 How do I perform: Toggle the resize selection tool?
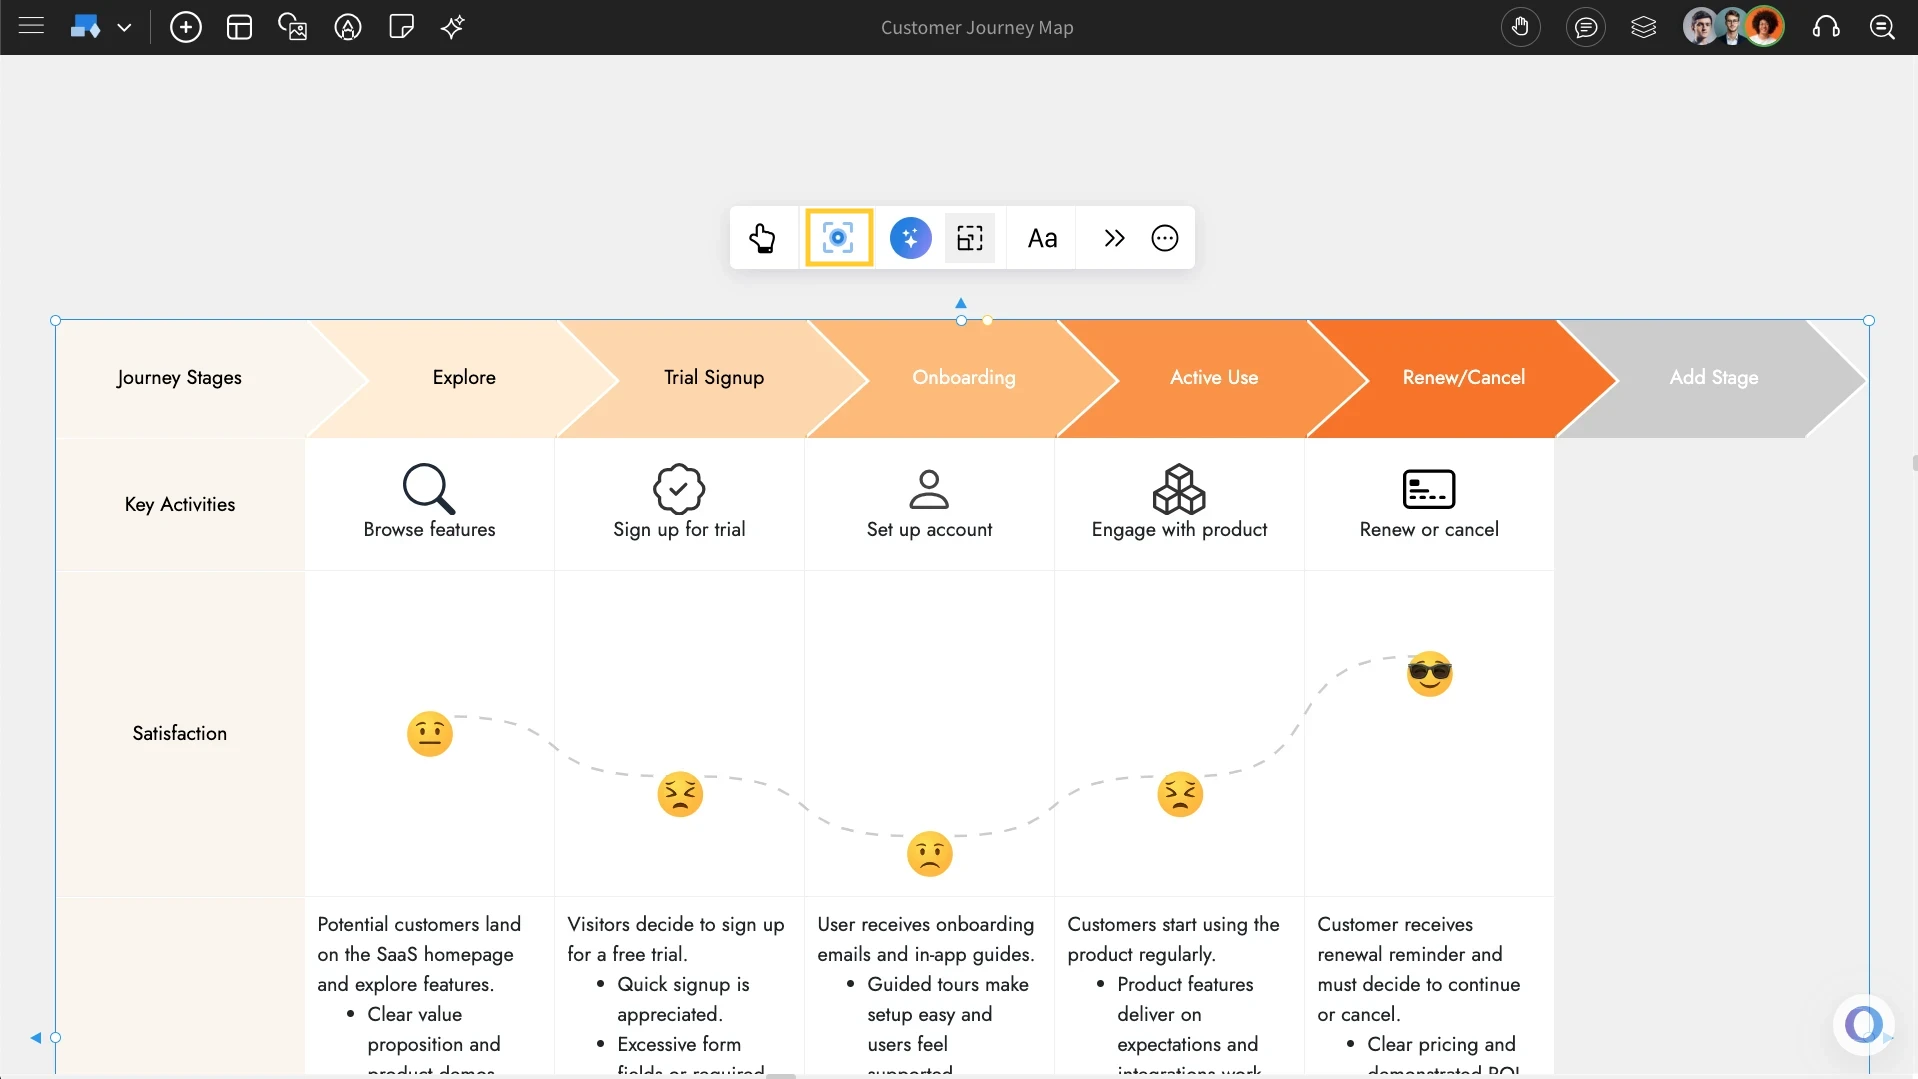(x=970, y=238)
